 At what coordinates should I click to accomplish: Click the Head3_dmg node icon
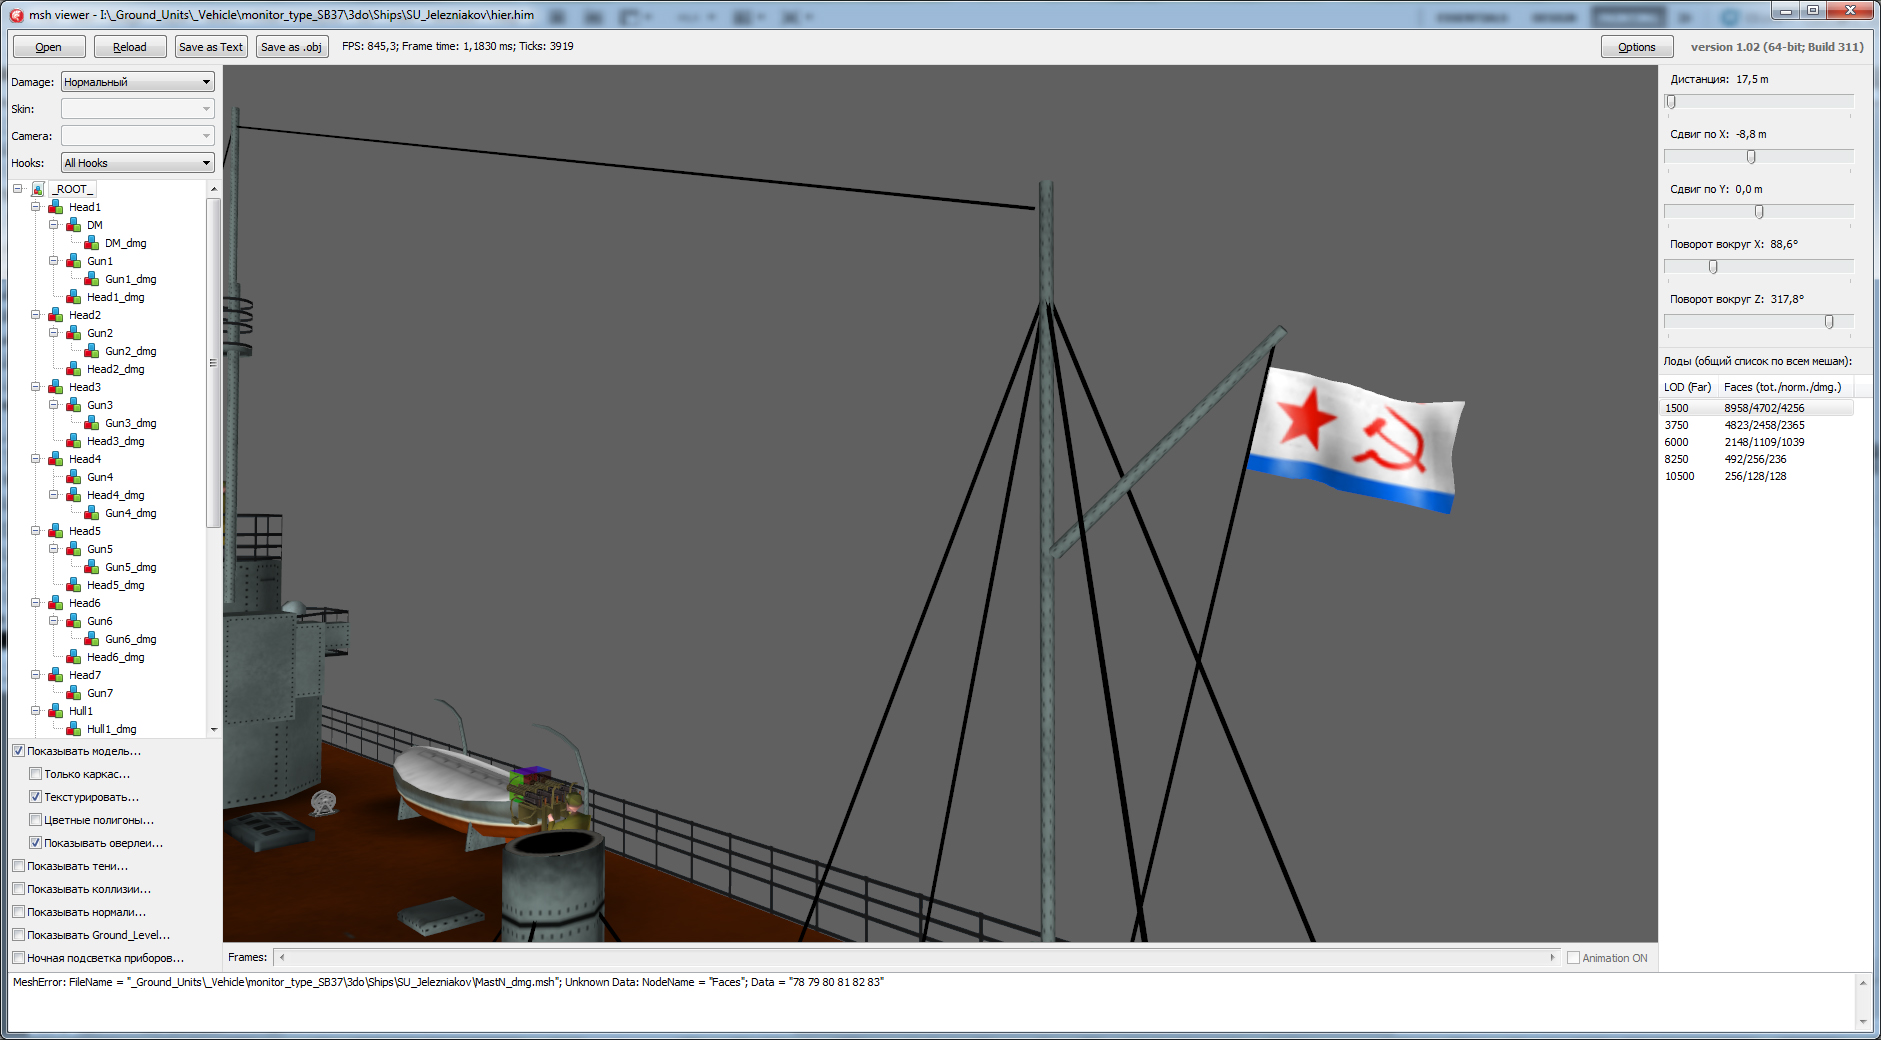click(74, 441)
